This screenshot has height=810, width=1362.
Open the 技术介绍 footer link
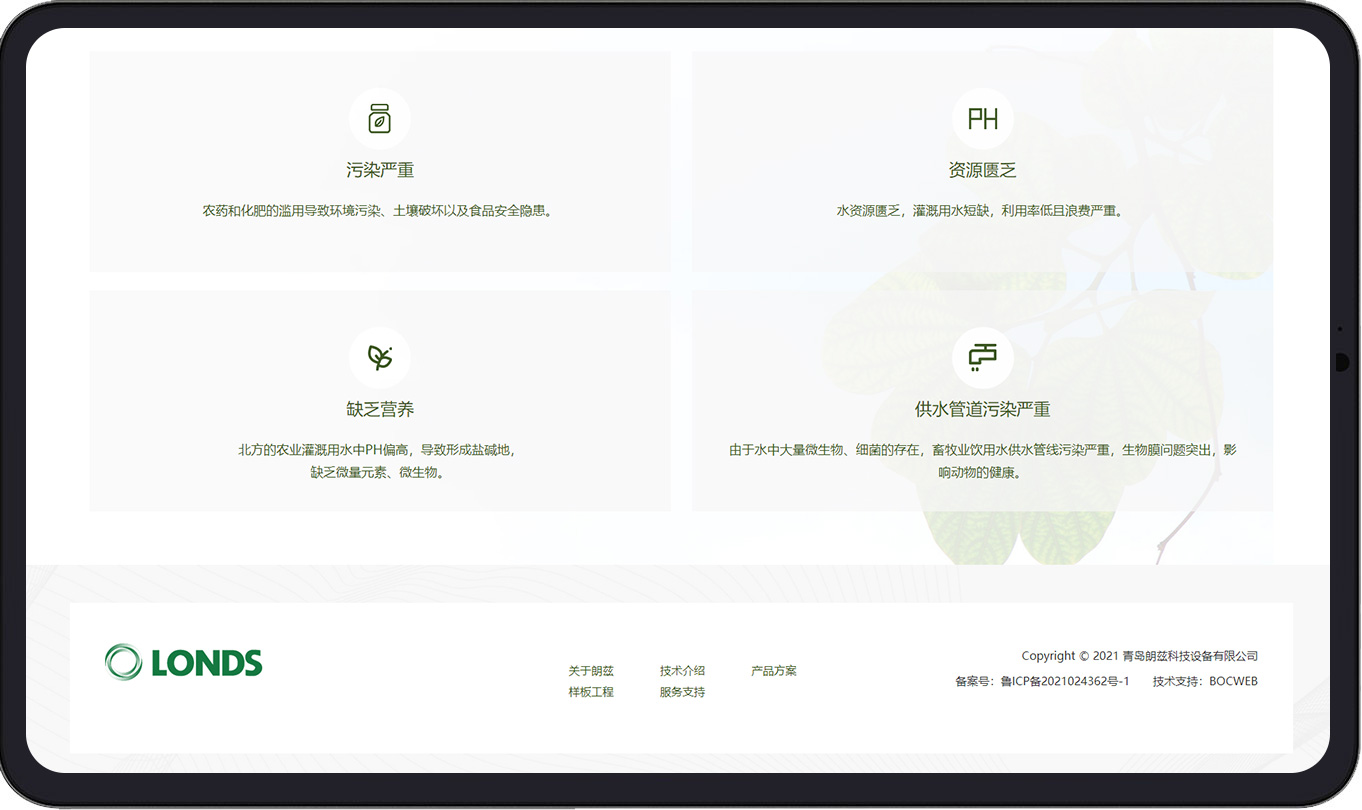(682, 671)
